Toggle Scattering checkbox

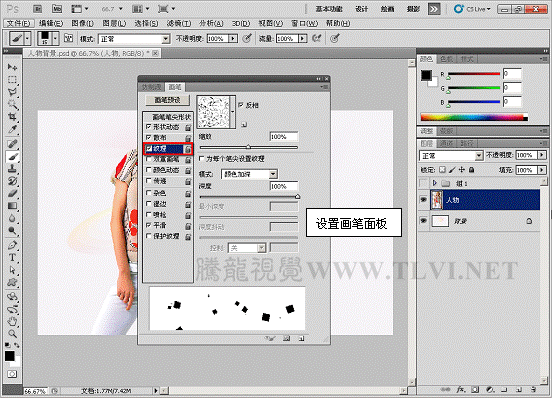click(149, 137)
